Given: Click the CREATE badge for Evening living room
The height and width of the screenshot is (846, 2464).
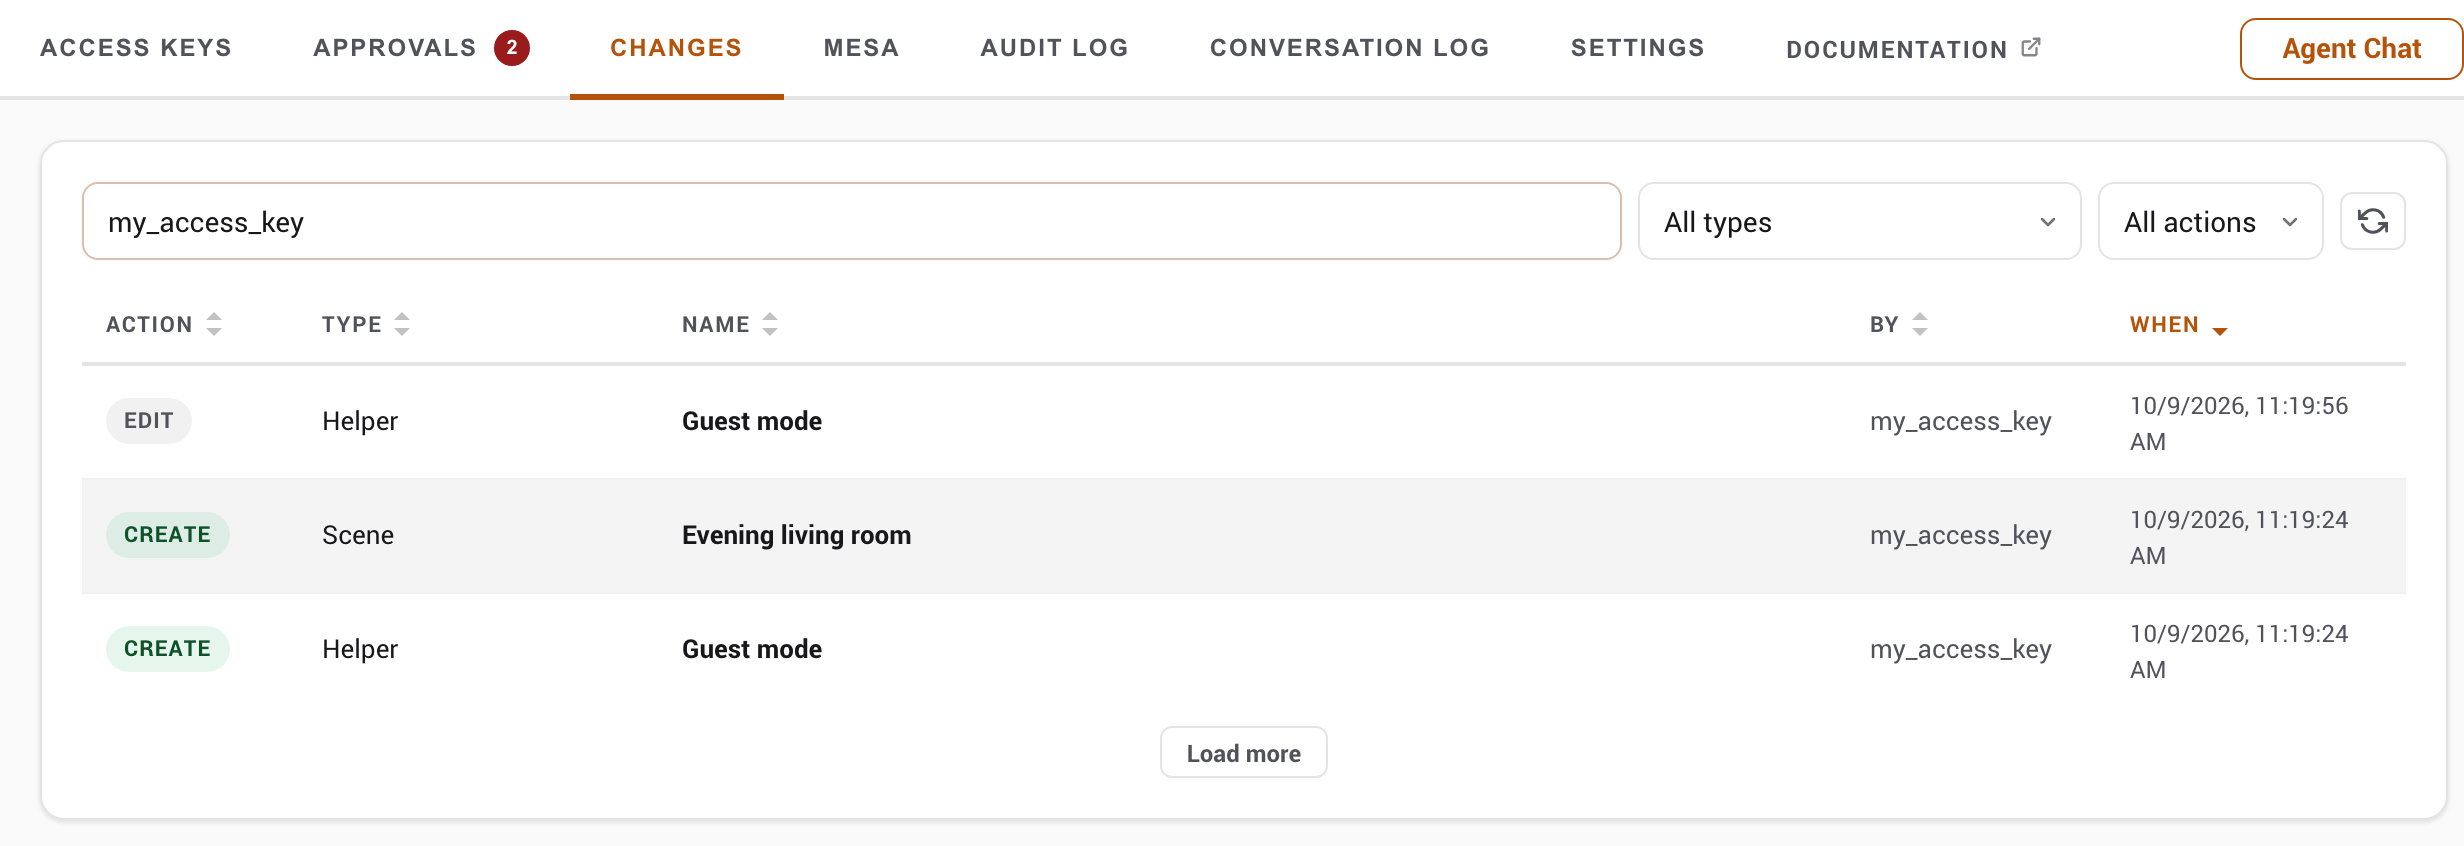Looking at the screenshot, I should click(x=168, y=535).
